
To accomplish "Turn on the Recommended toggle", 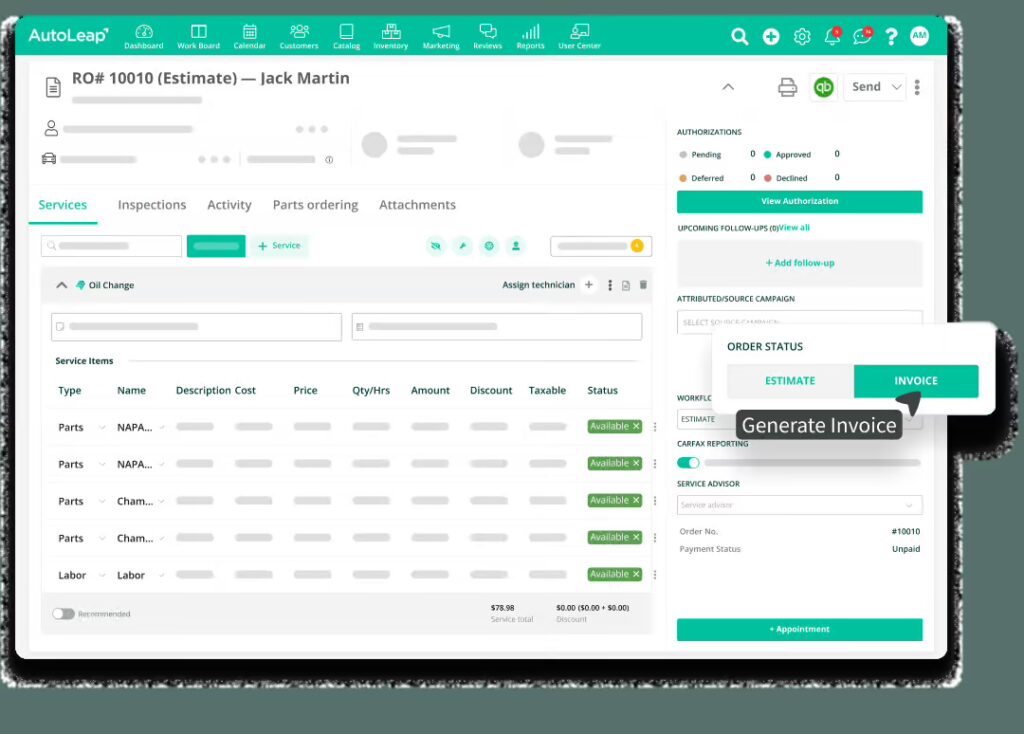I will click(x=61, y=613).
